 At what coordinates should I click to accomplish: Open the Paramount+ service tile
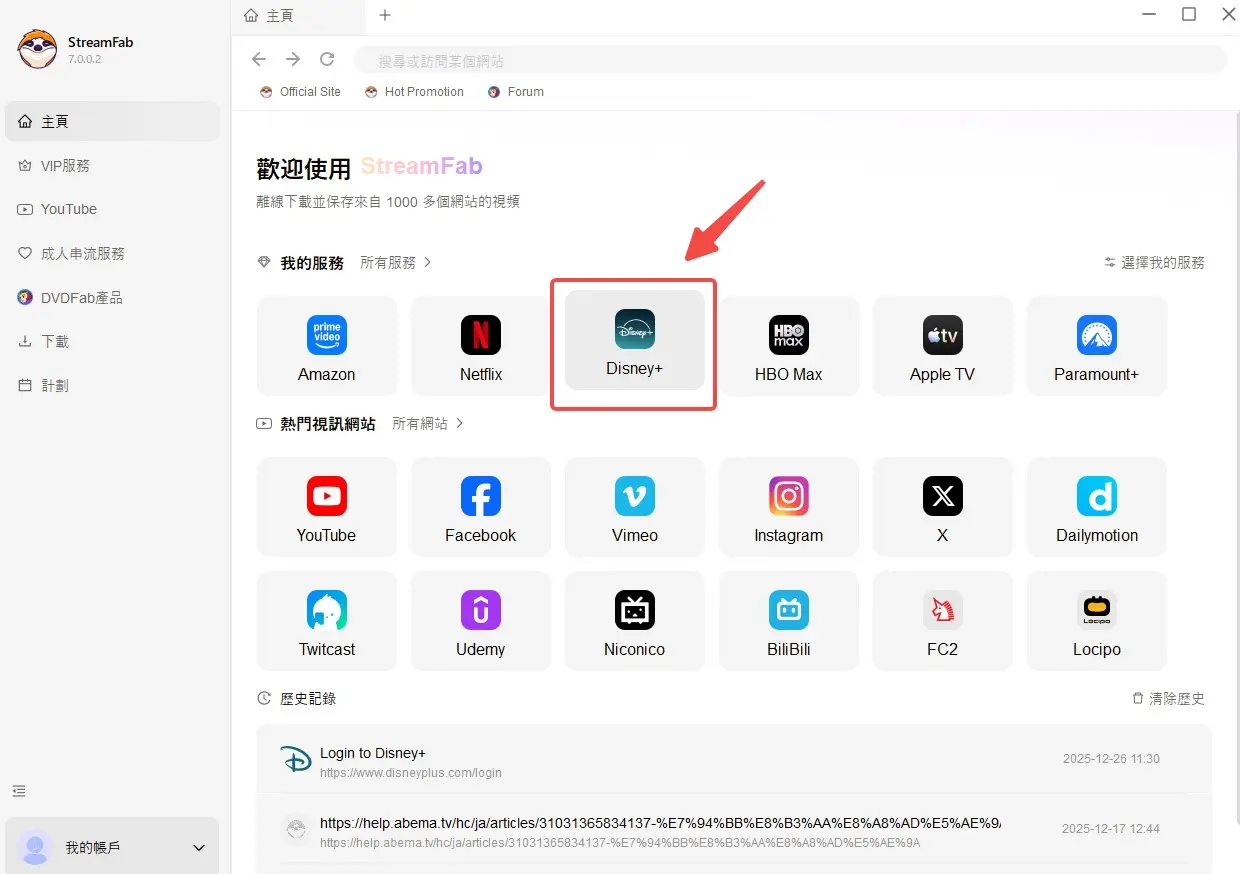point(1097,346)
